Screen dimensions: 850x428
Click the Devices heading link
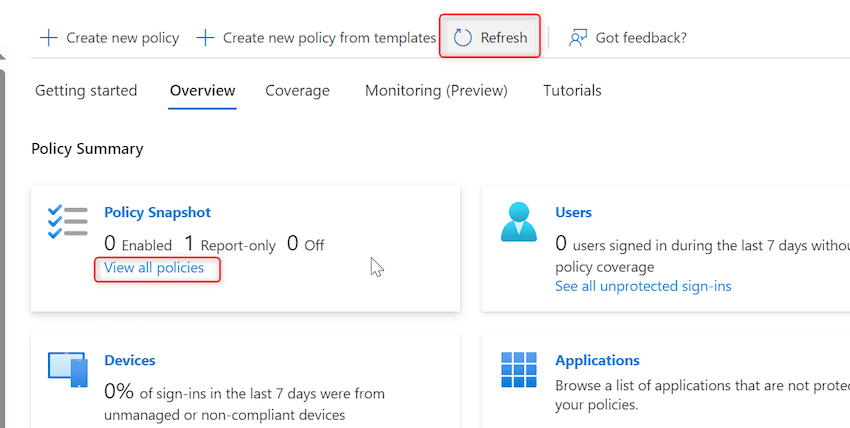click(x=130, y=360)
